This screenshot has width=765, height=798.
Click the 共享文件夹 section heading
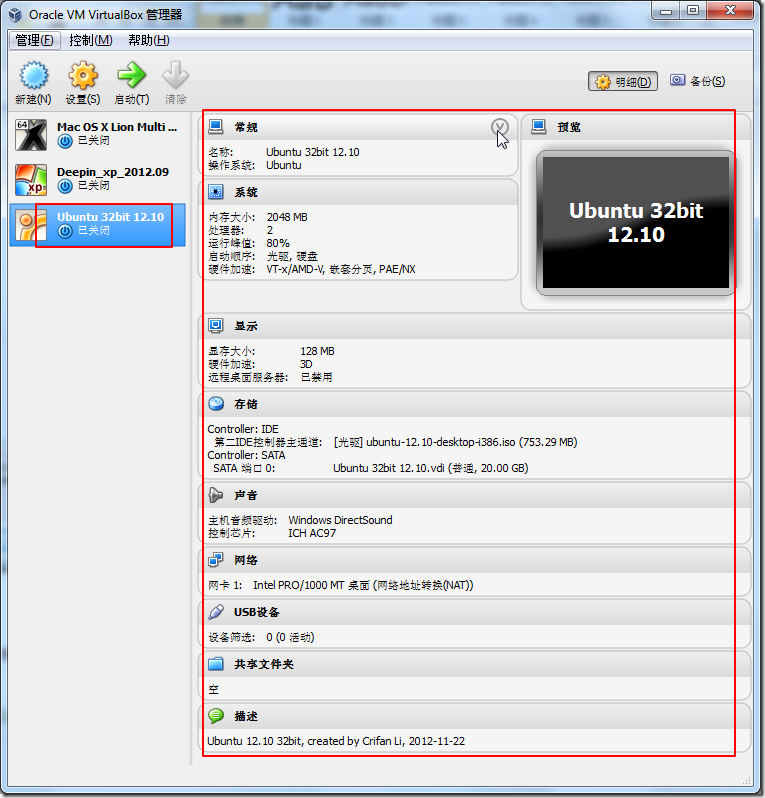coord(264,664)
